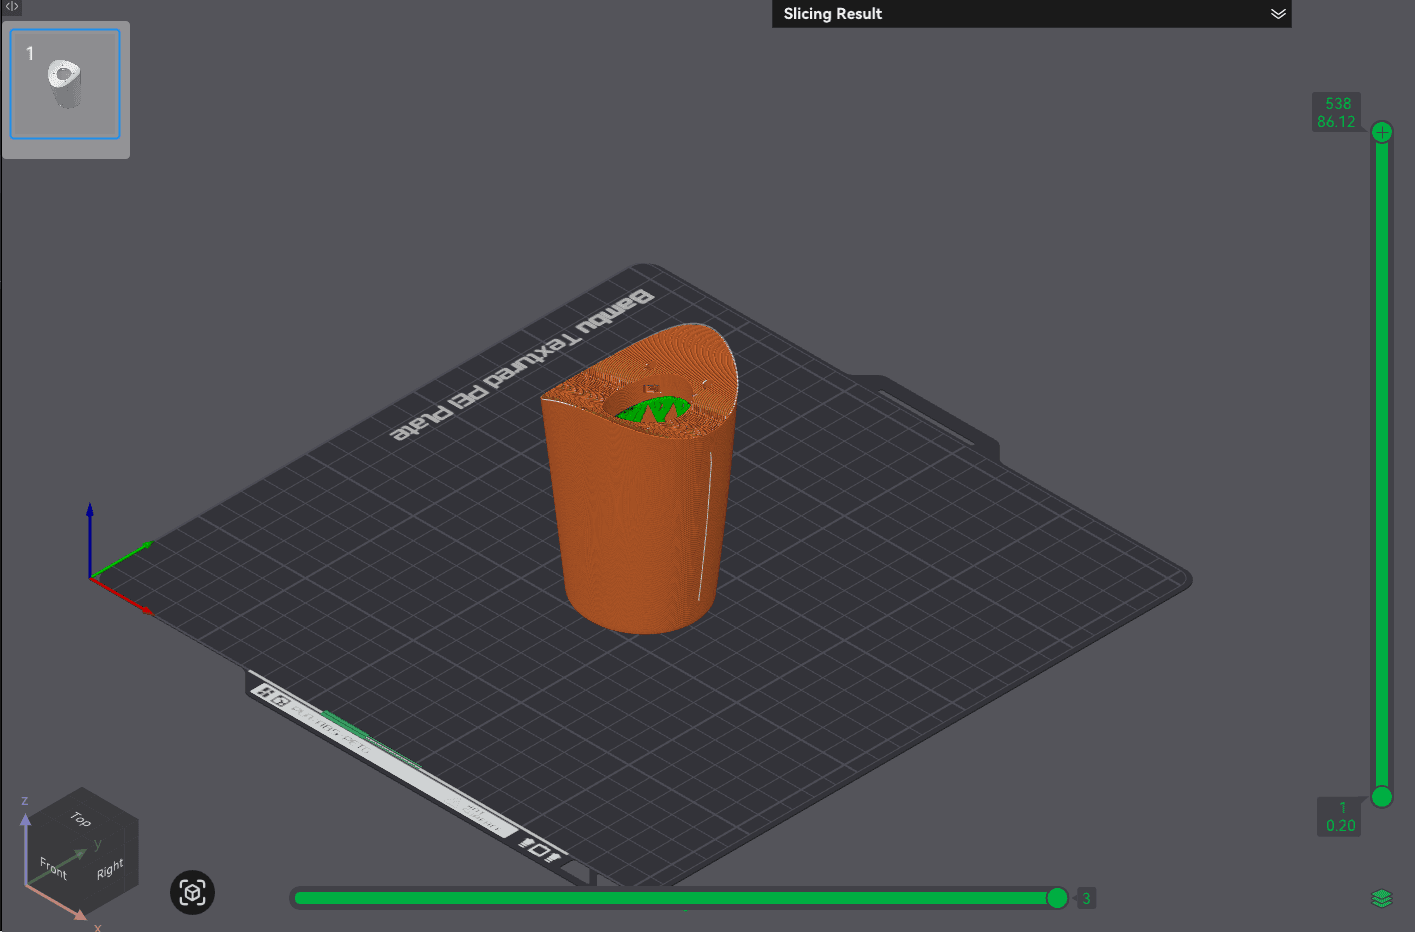1415x932 pixels.
Task: Click the step count field showing 3
Action: 1086,898
